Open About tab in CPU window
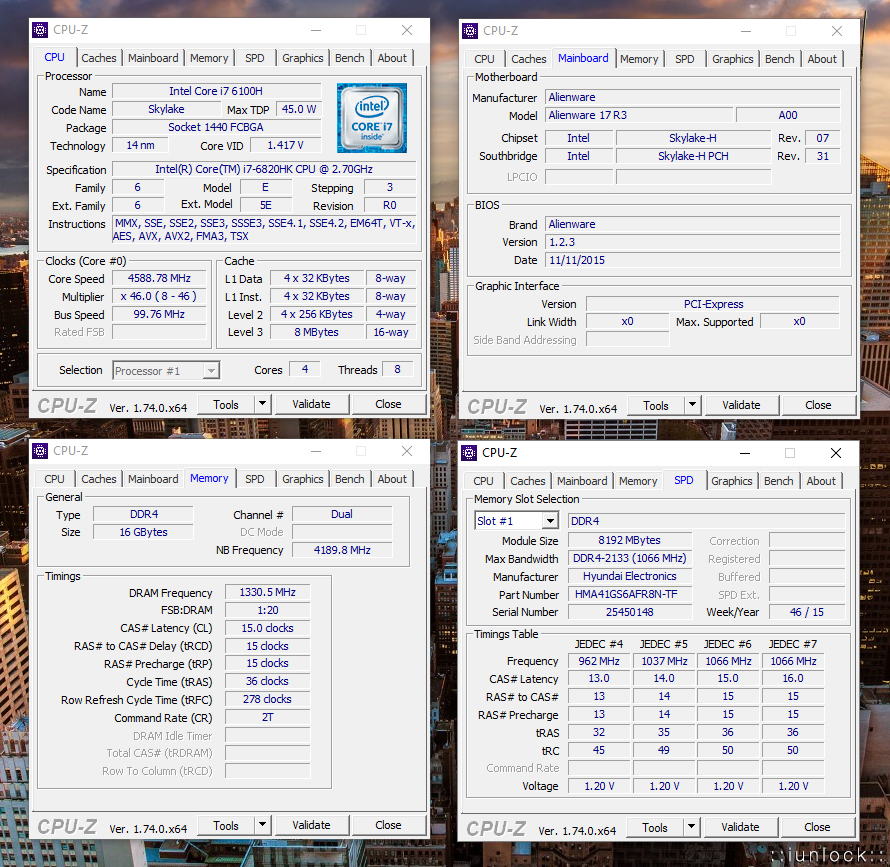This screenshot has height=867, width=890. coord(392,58)
